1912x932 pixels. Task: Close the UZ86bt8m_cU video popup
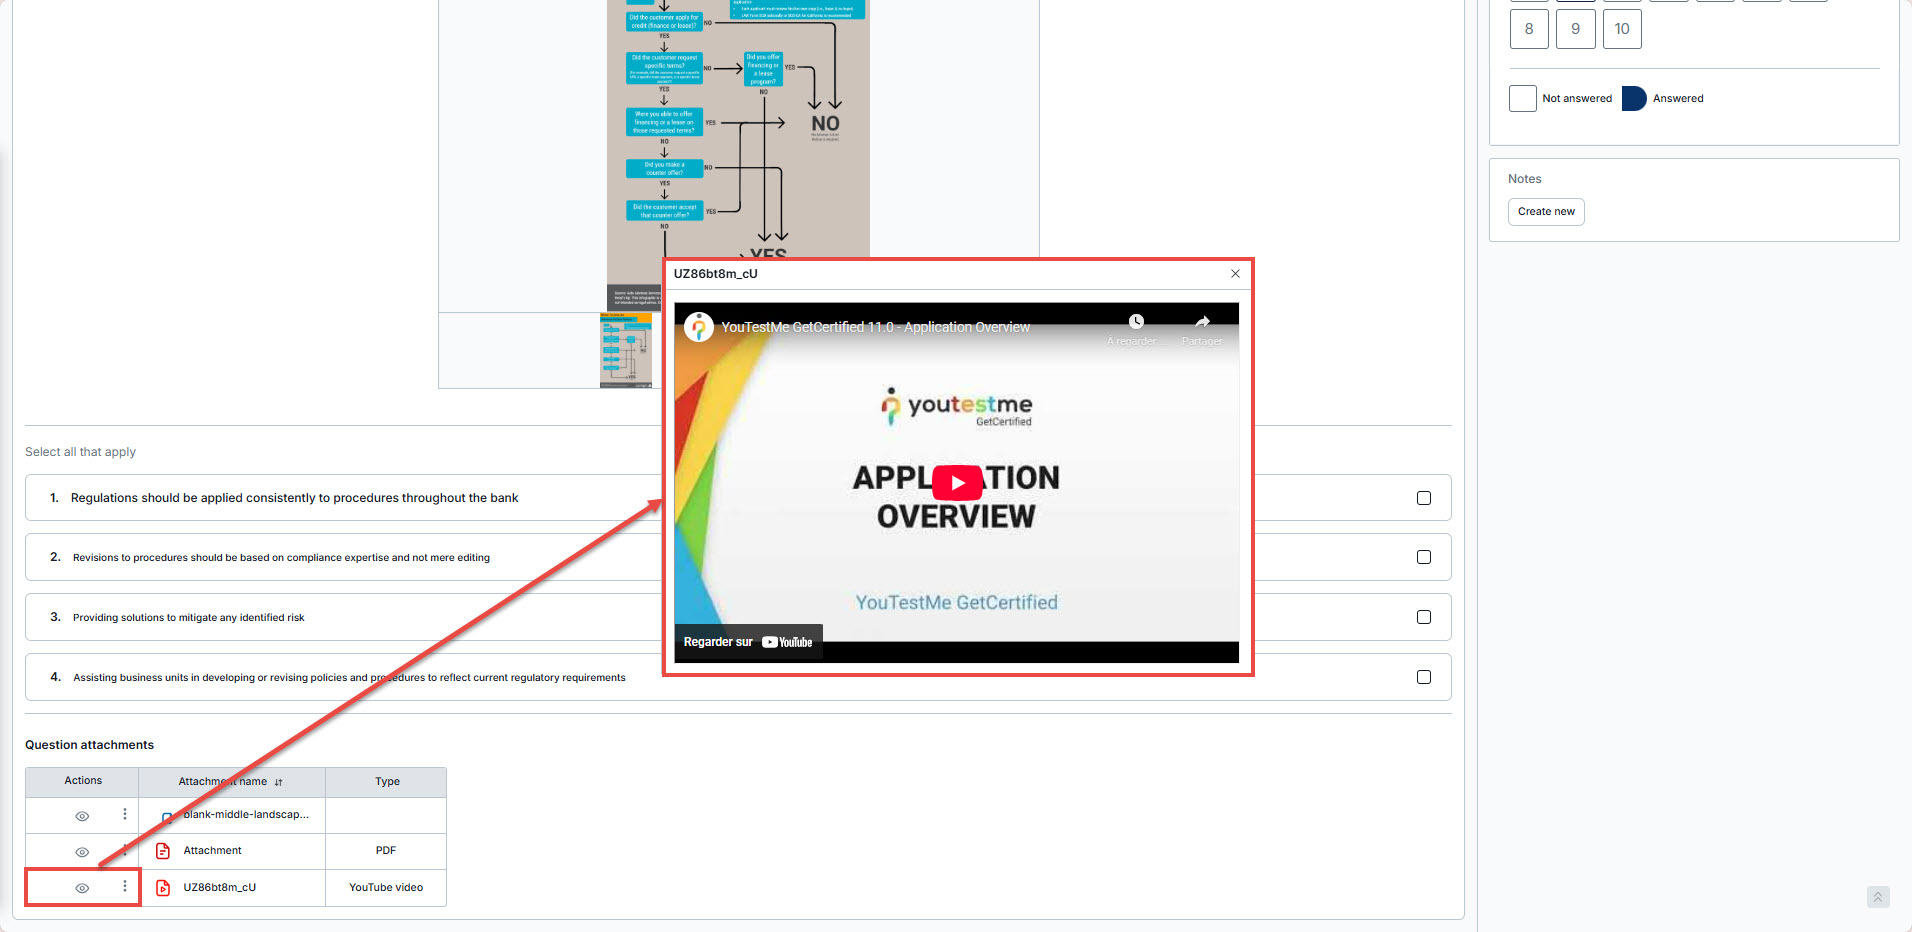[x=1235, y=274]
